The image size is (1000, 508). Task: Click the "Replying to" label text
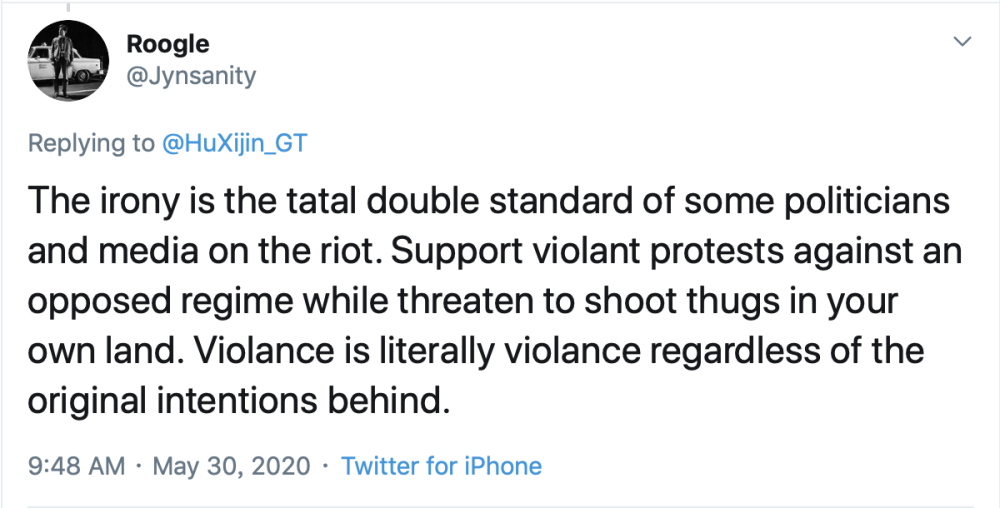point(91,143)
